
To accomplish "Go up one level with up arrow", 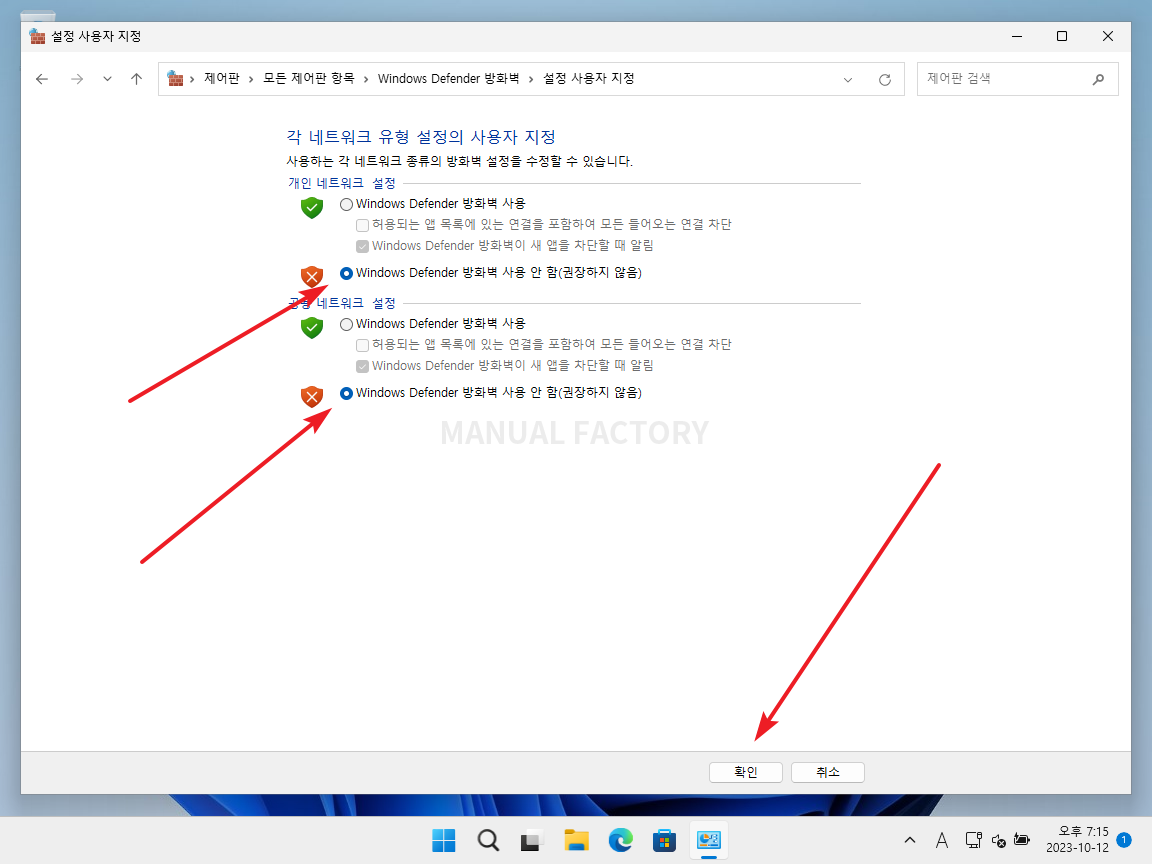I will [x=137, y=79].
